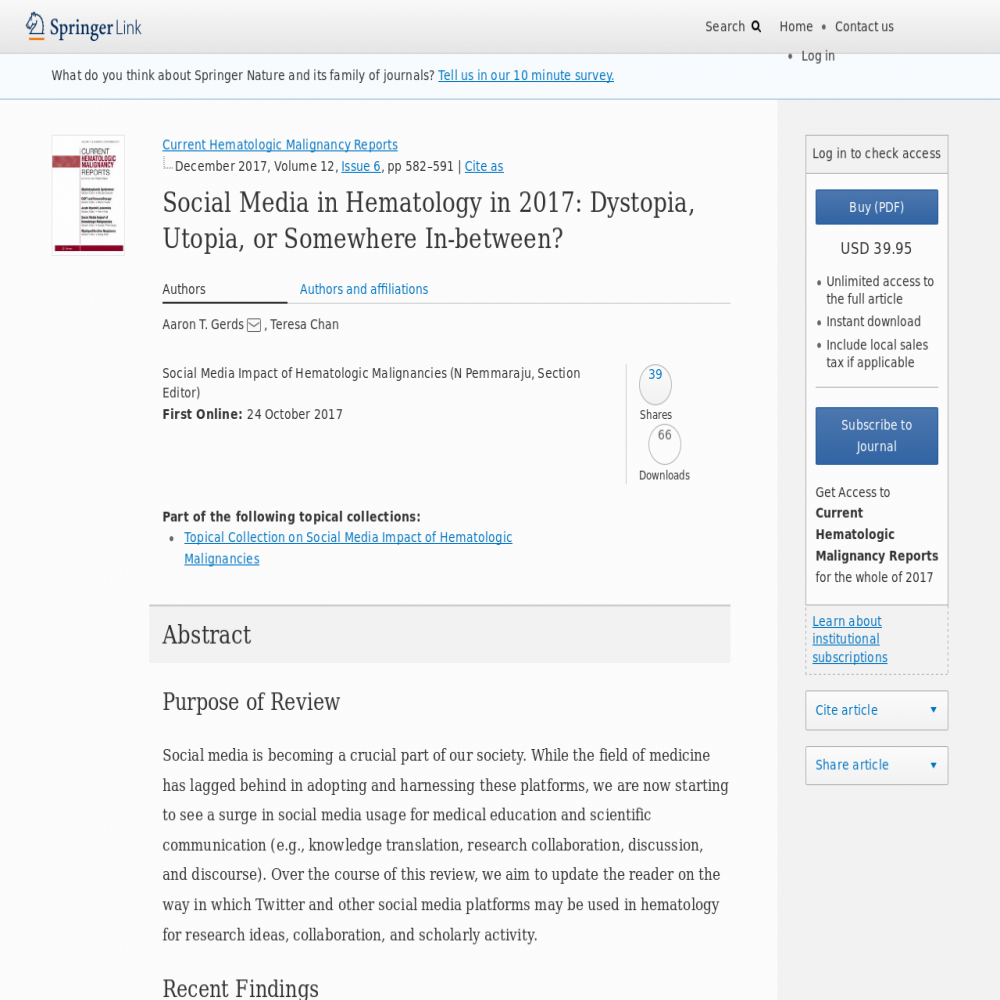Screen dimensions: 1000x1000
Task: Open the Issue 6 link
Action: (361, 166)
